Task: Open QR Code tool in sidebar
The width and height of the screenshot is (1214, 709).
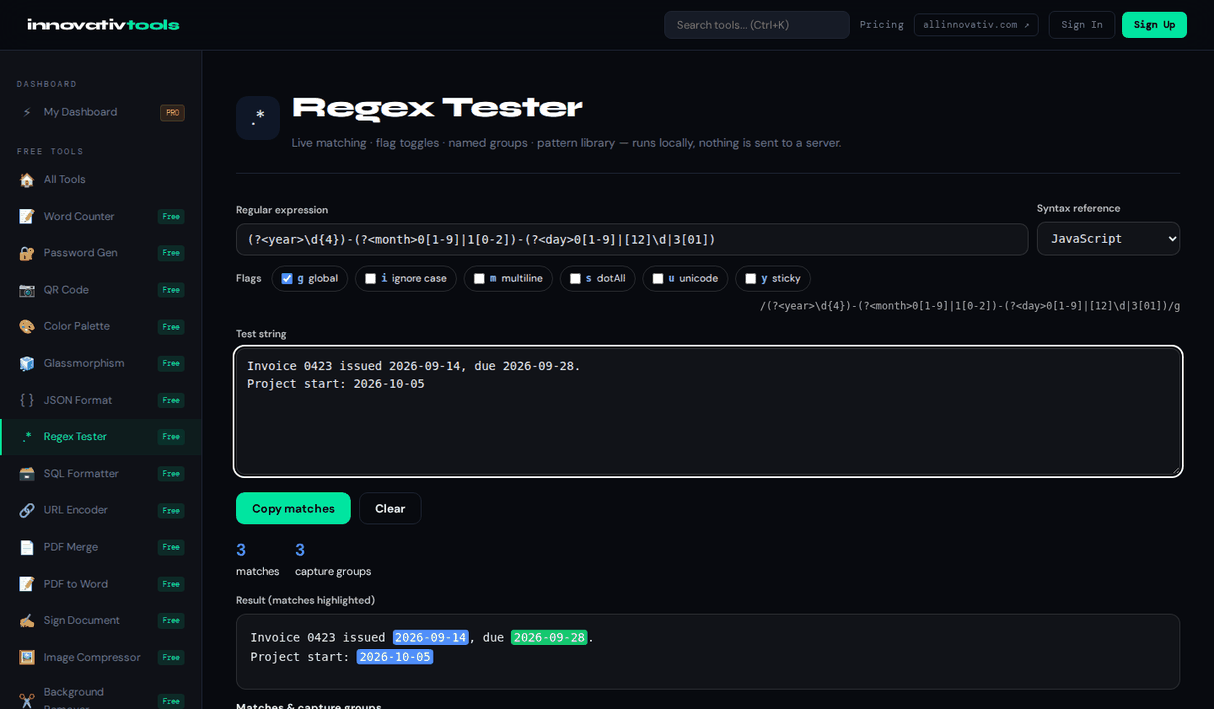Action: [x=100, y=290]
